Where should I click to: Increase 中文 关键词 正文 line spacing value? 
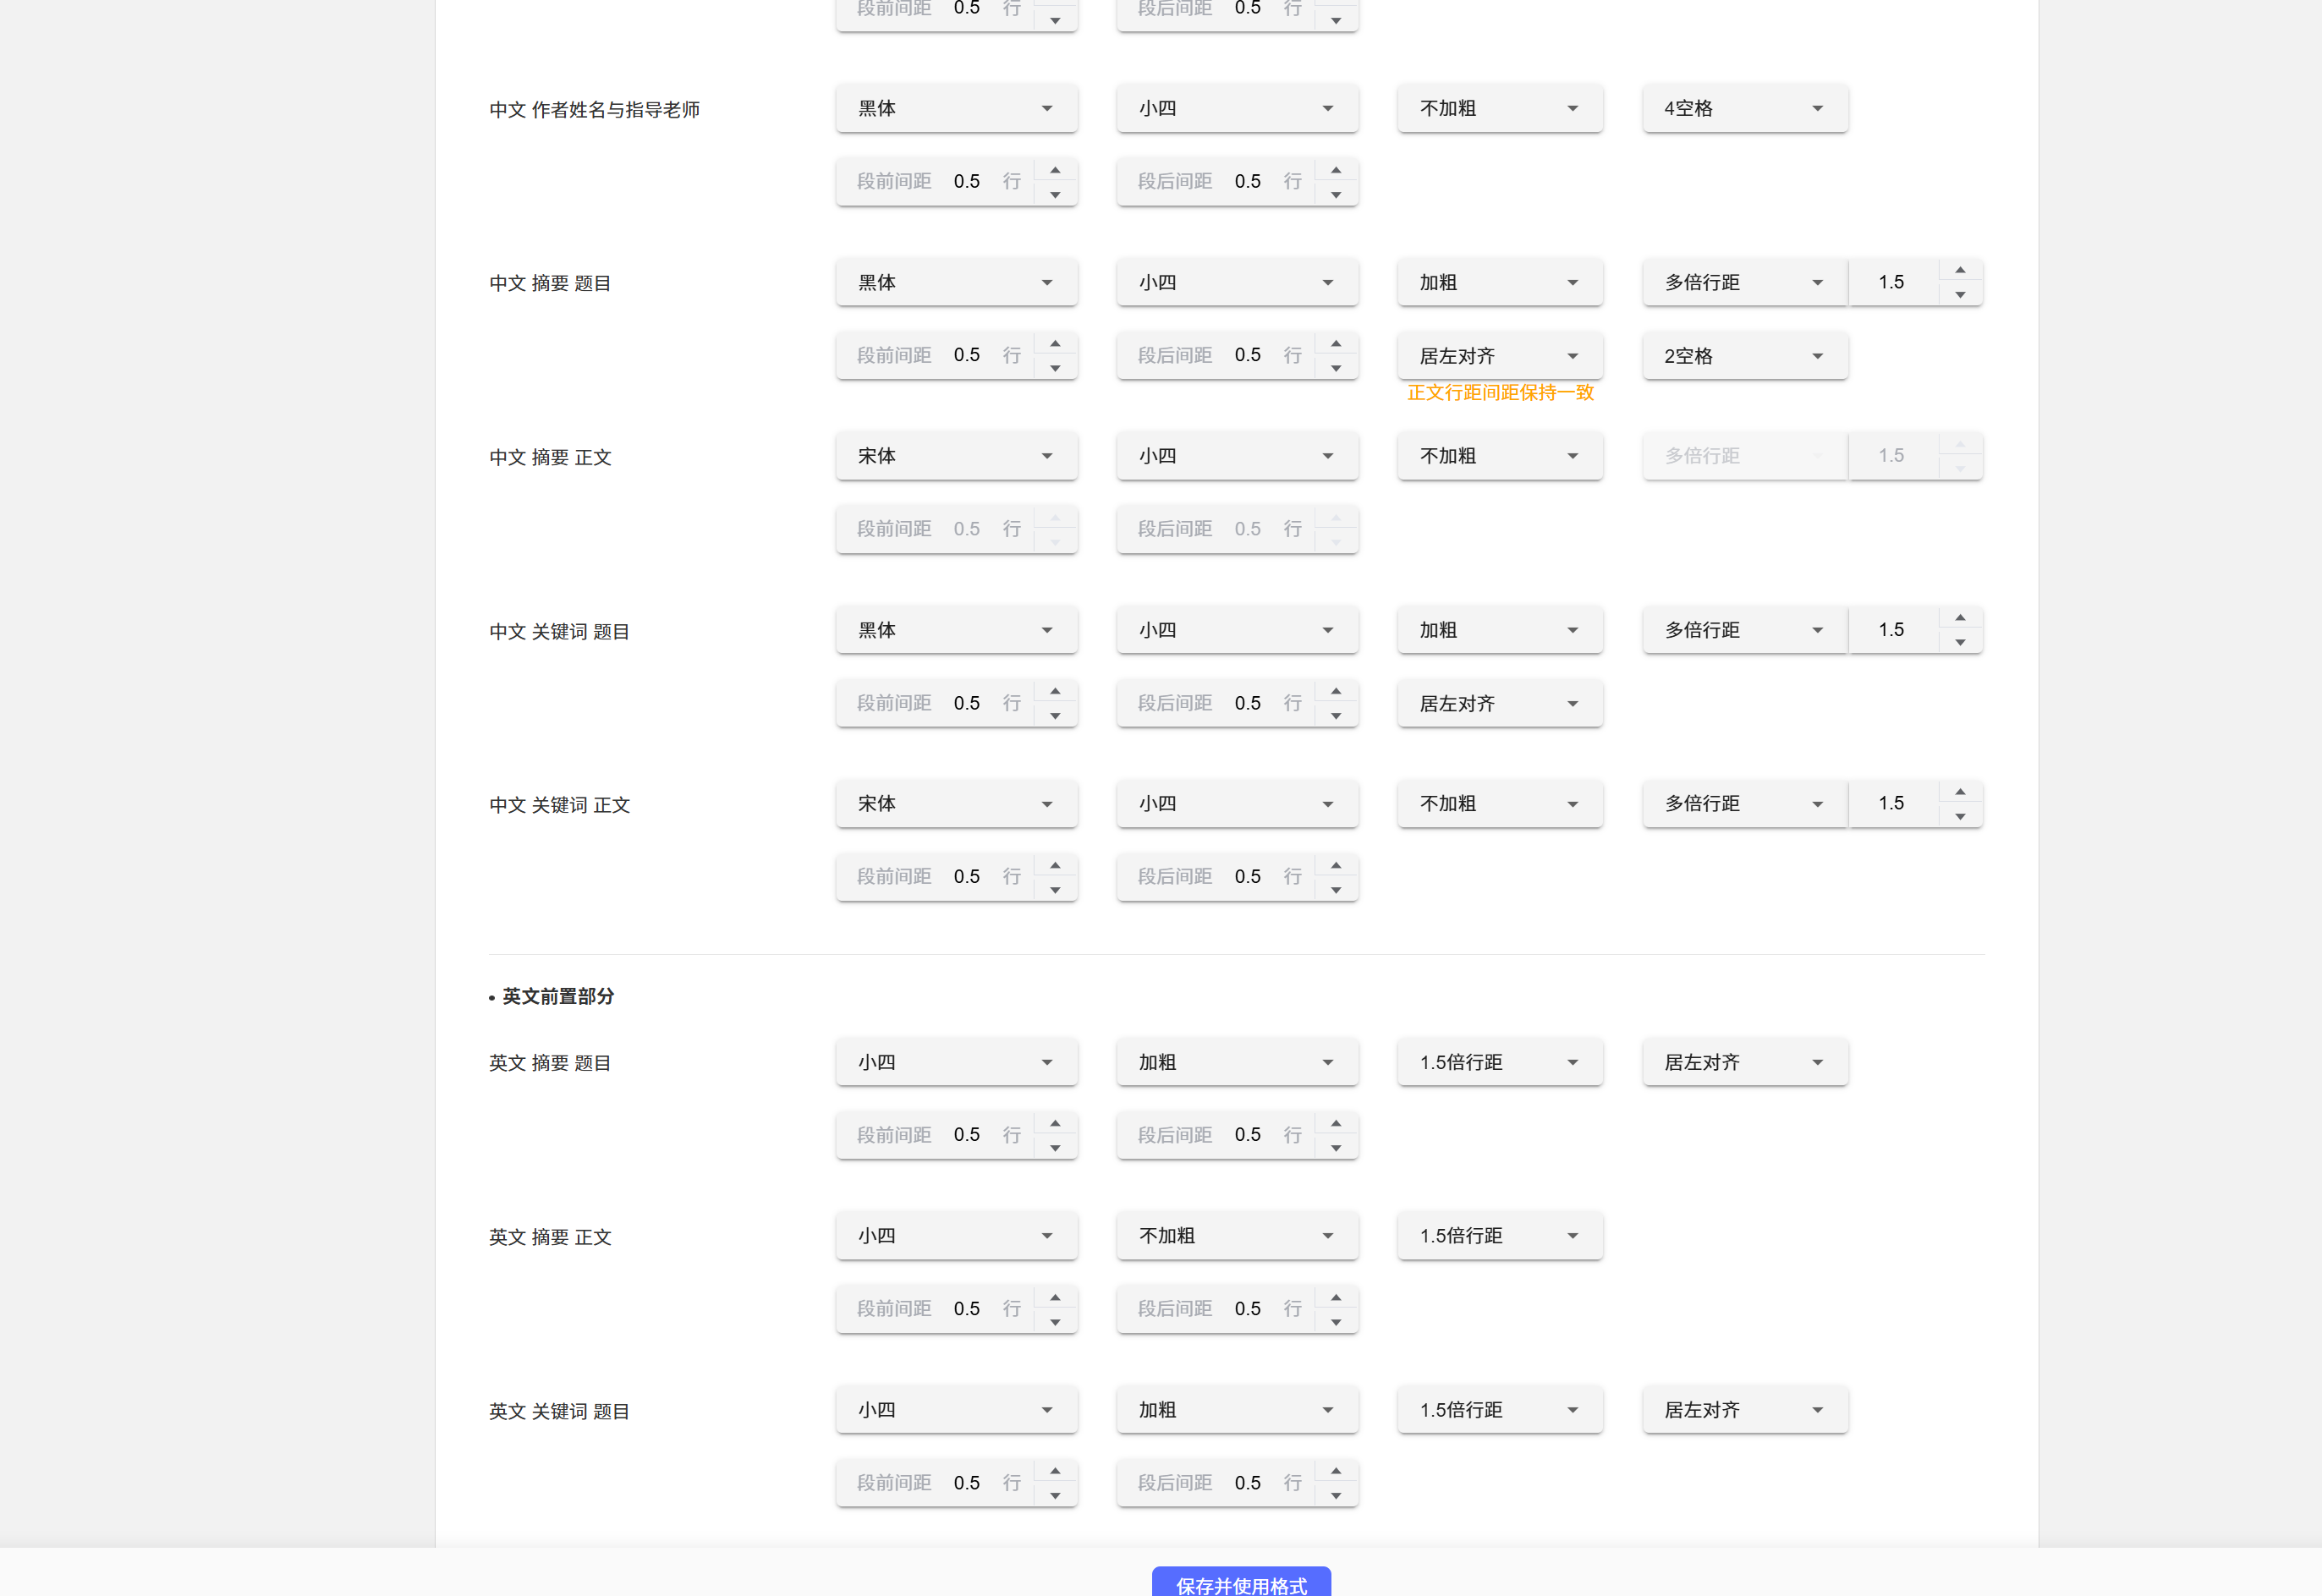(x=1960, y=792)
